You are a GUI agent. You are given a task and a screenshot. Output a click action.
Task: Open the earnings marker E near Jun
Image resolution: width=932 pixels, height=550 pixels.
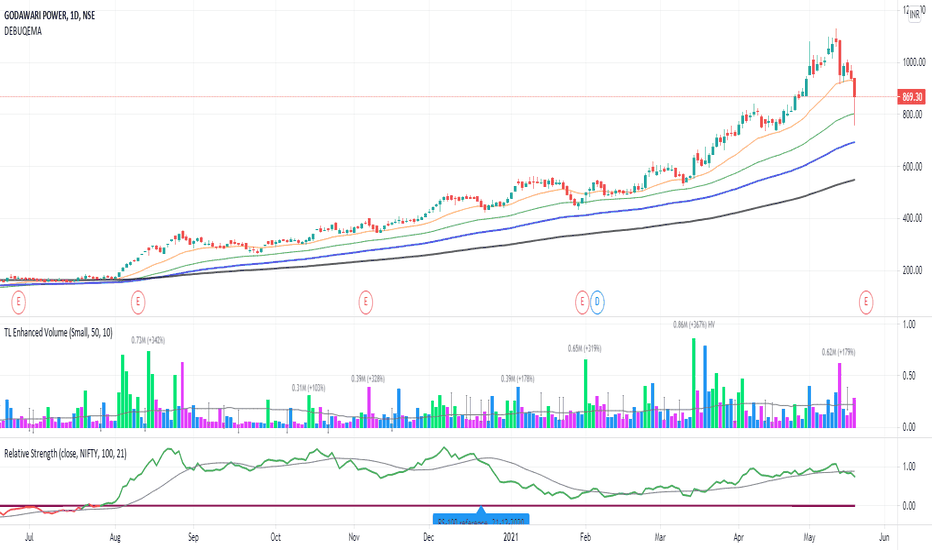pyautogui.click(x=865, y=302)
